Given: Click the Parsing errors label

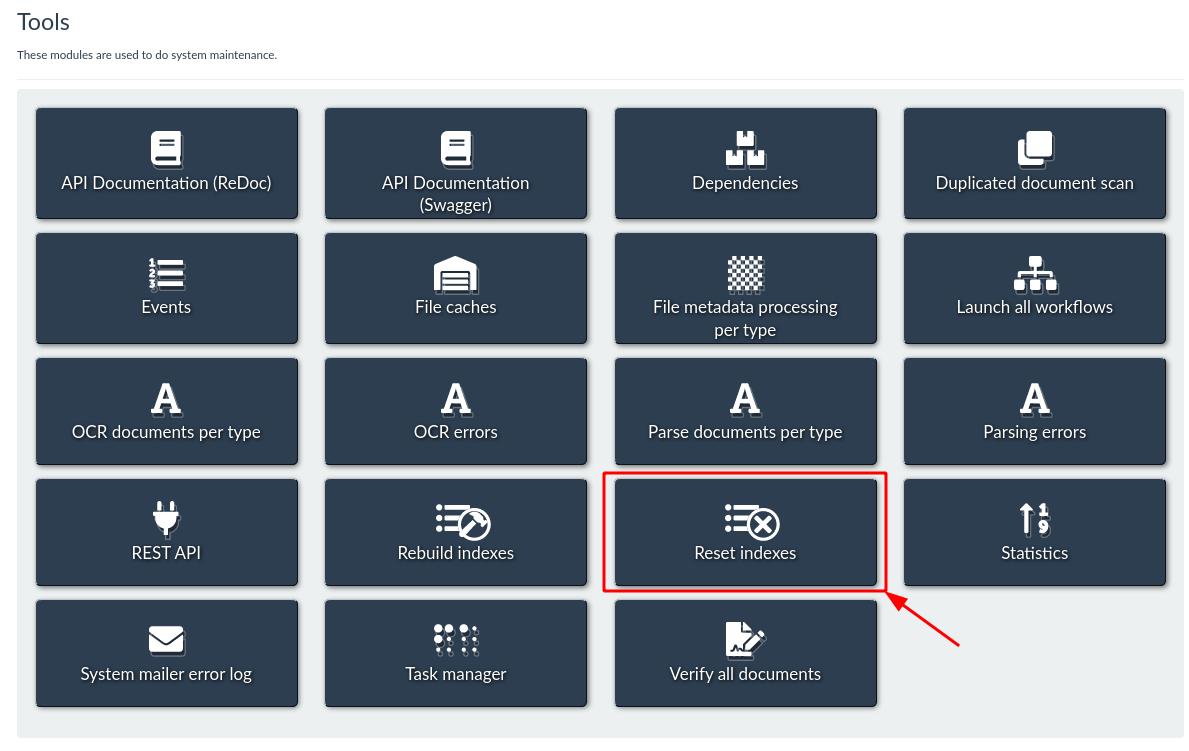Looking at the screenshot, I should (1035, 432).
